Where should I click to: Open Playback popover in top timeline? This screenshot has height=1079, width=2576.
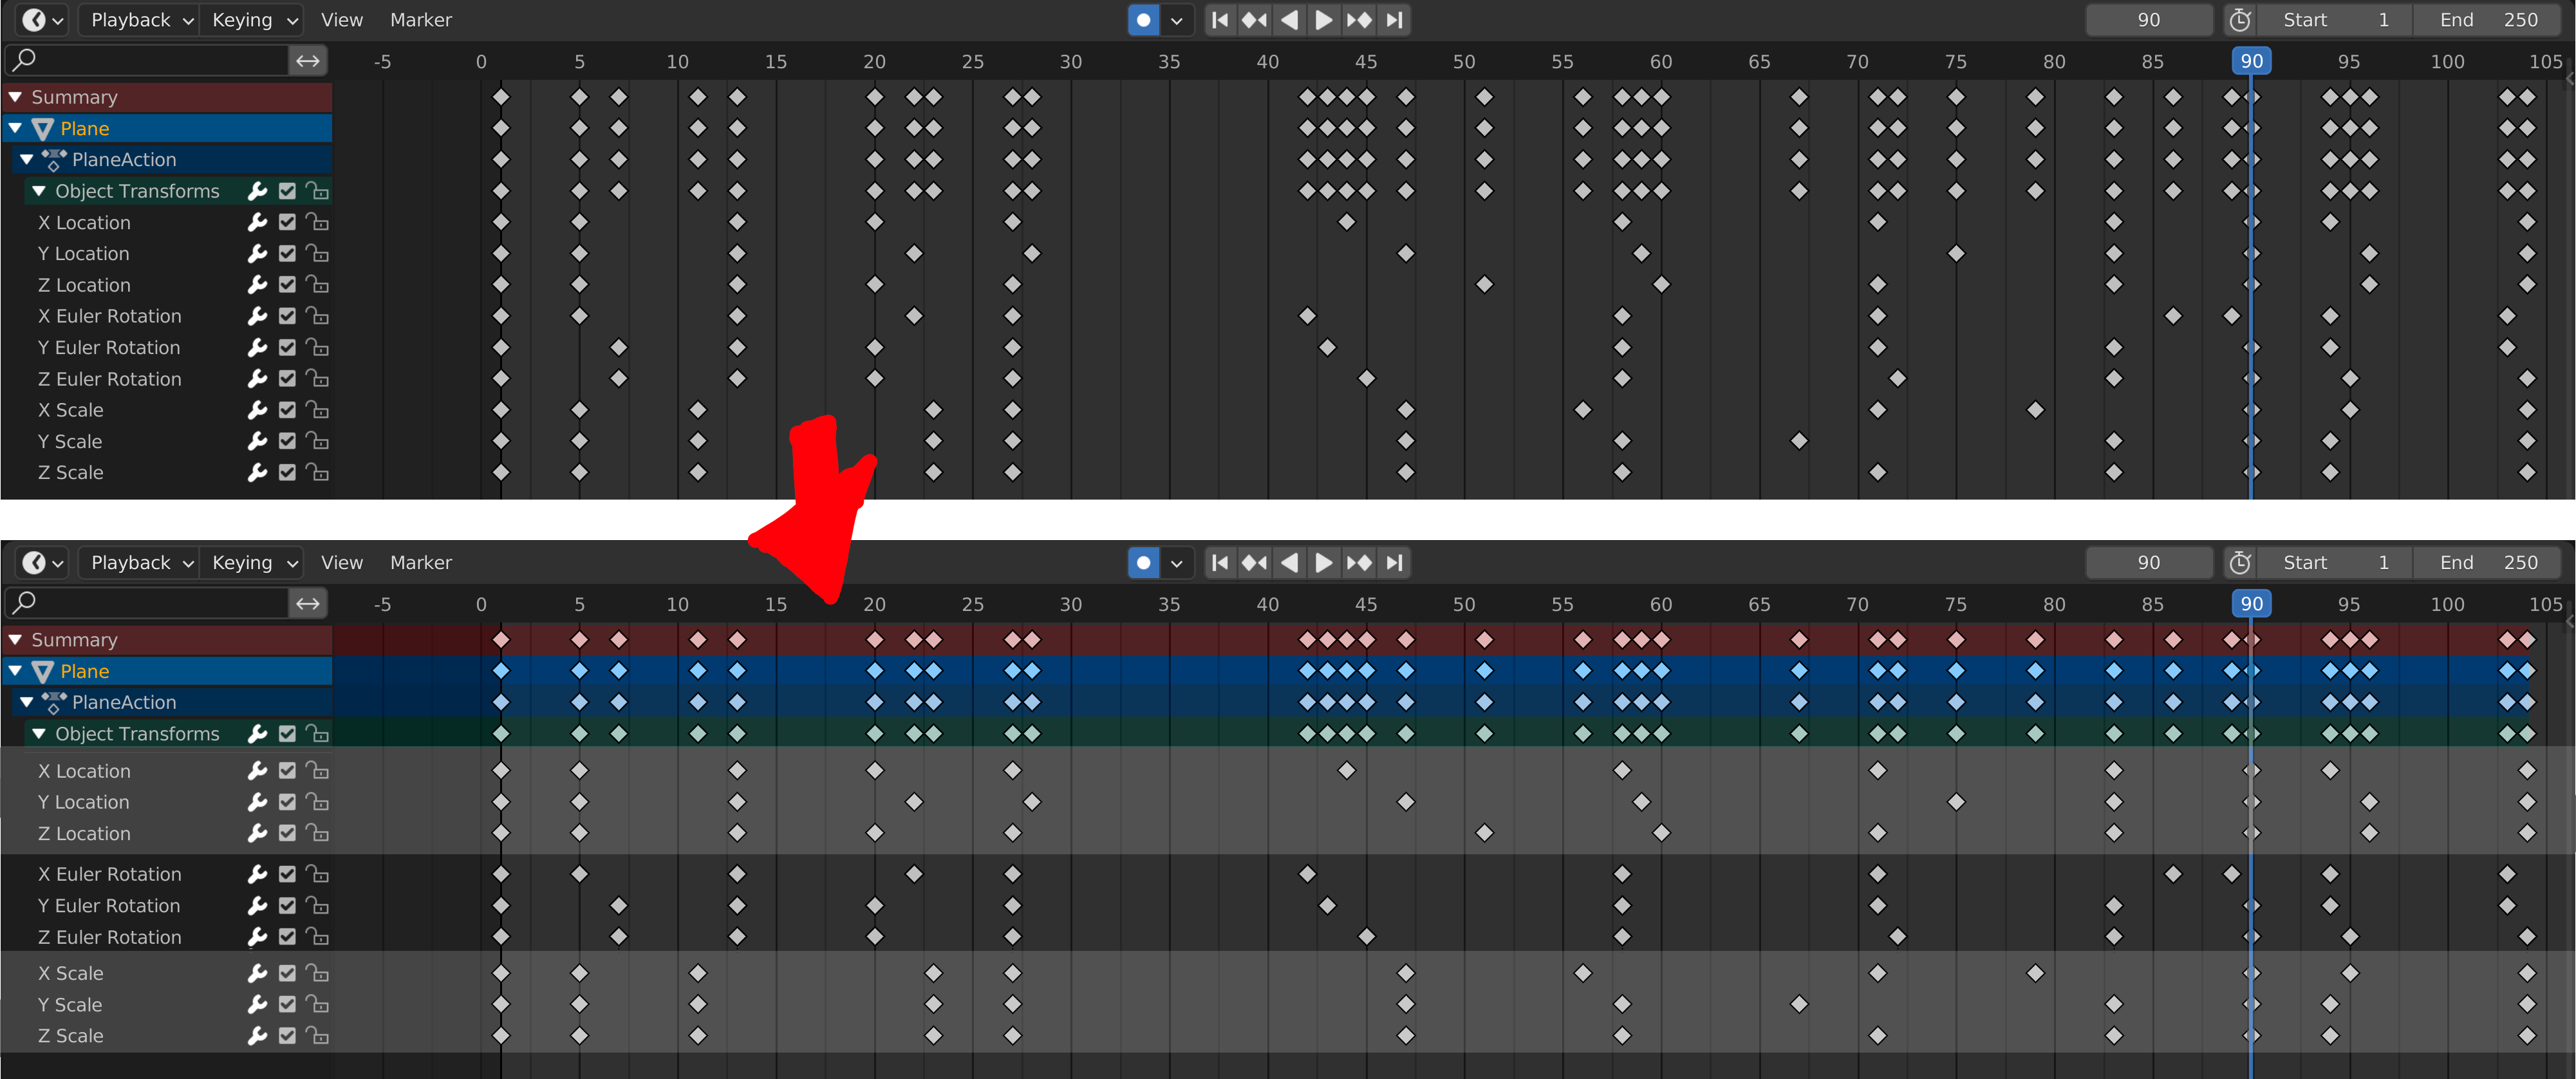(140, 20)
